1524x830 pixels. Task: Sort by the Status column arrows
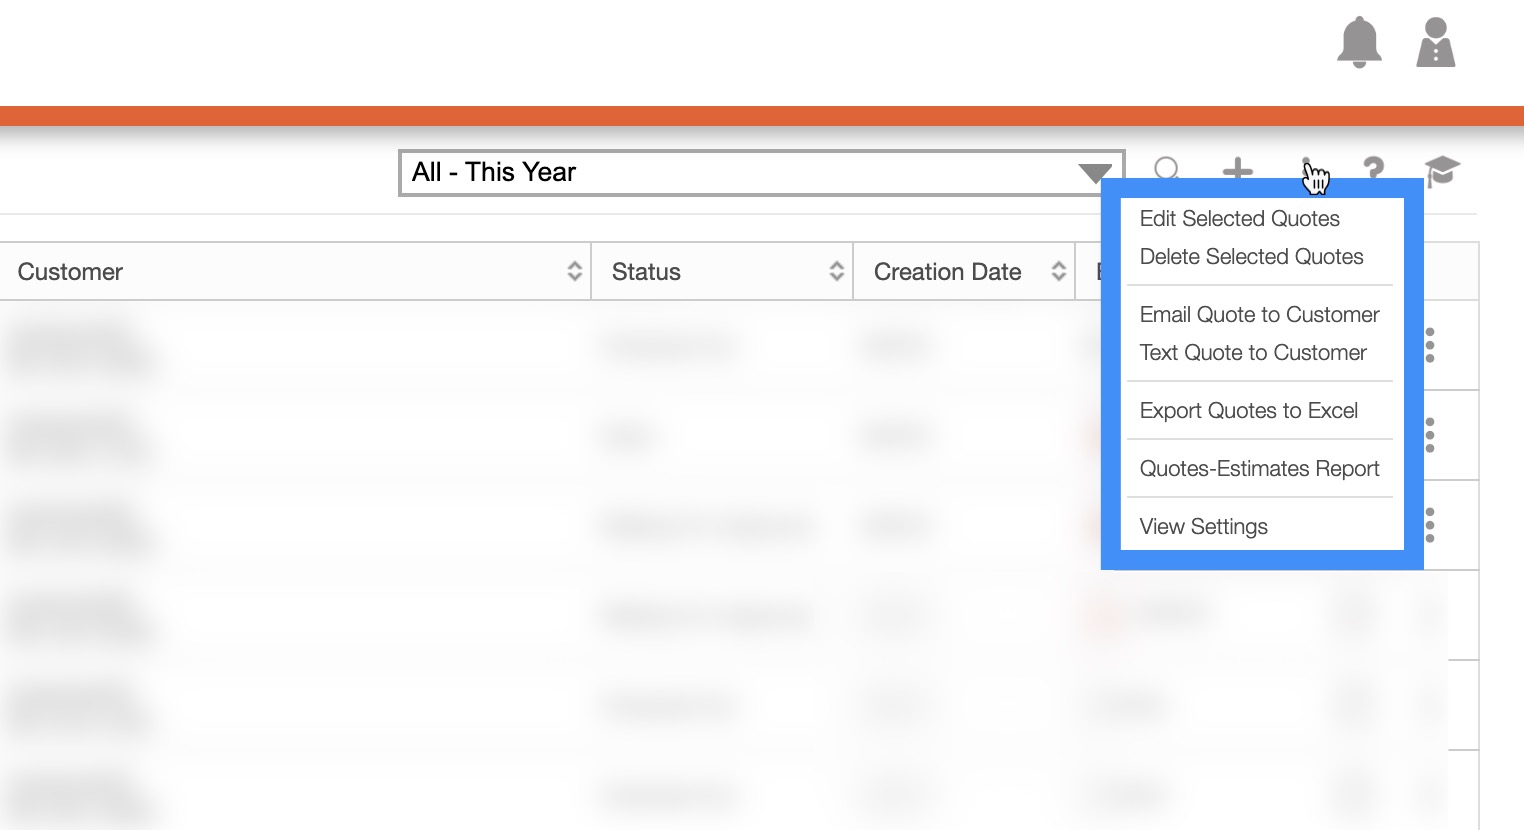(836, 271)
